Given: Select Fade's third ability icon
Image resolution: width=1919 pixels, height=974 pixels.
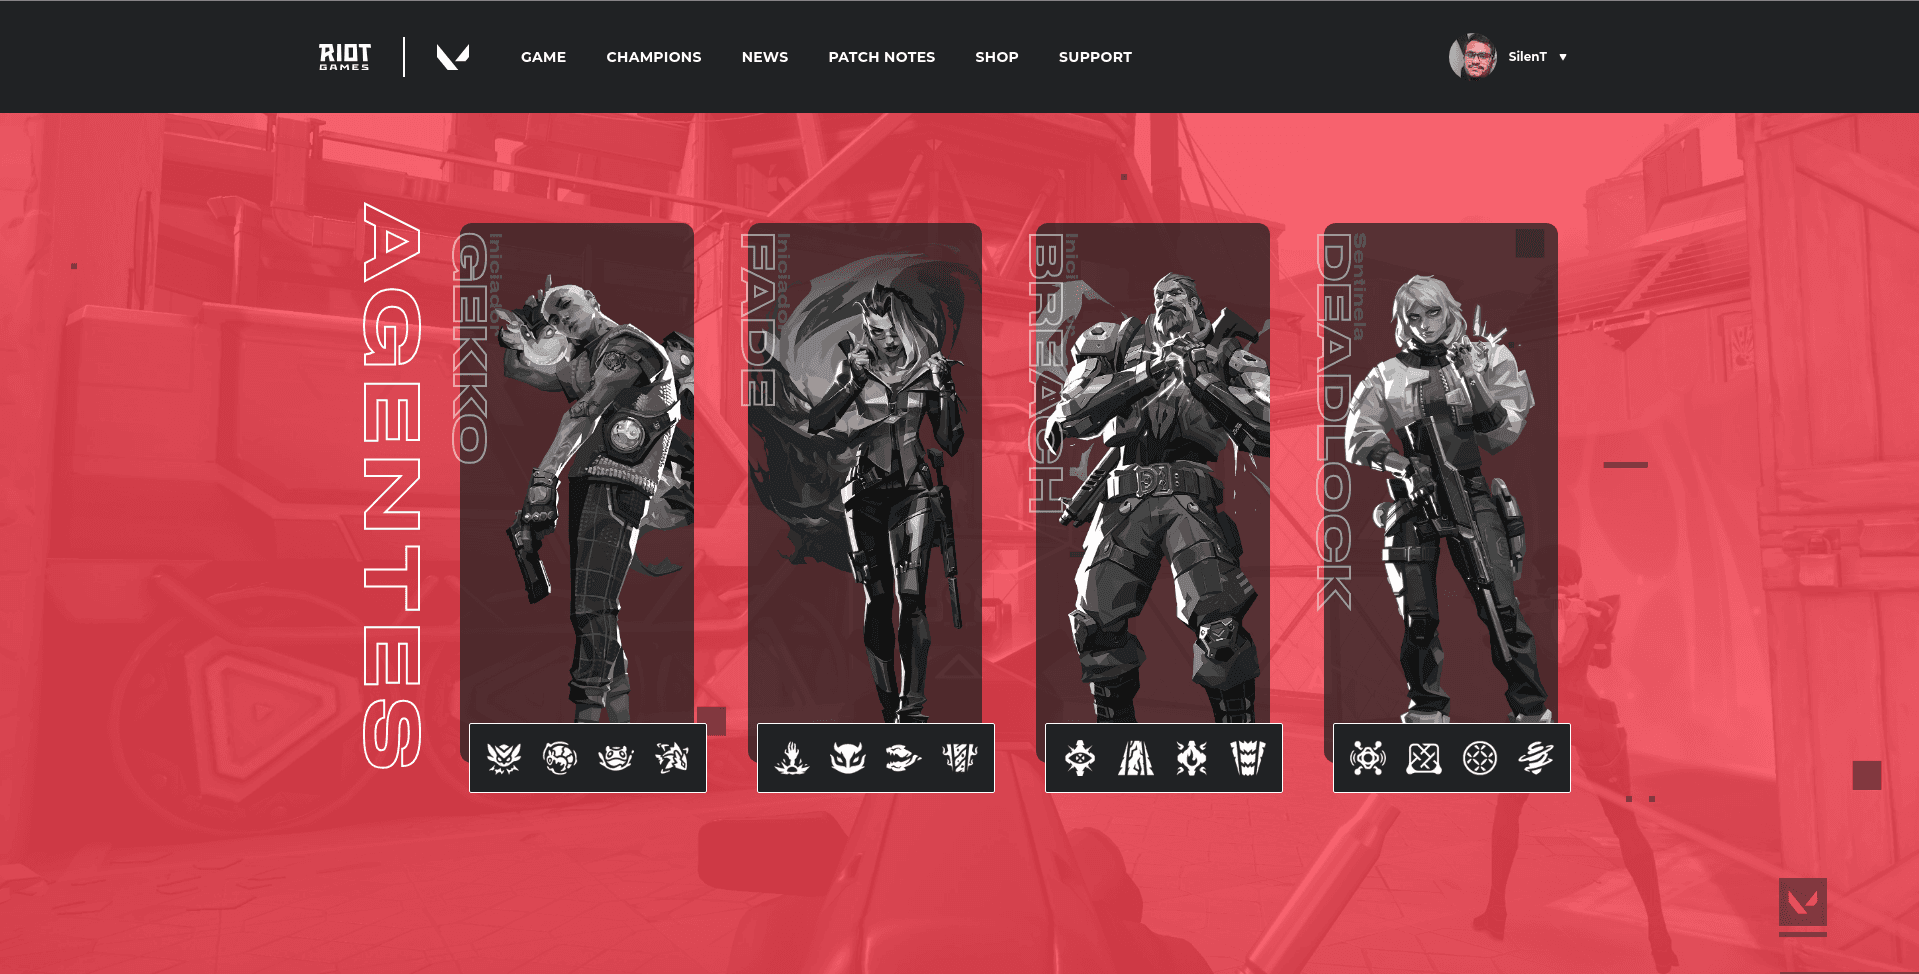Looking at the screenshot, I should click(904, 758).
